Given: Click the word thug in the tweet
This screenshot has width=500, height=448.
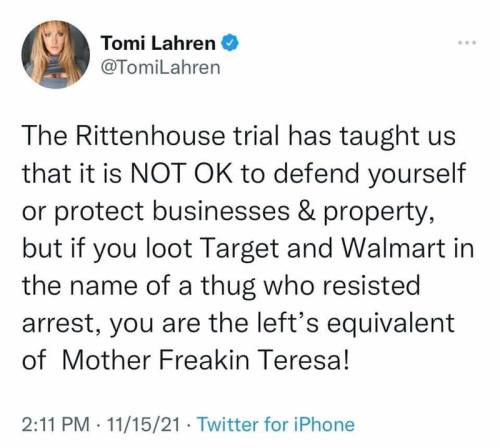Looking at the screenshot, I should point(228,287).
